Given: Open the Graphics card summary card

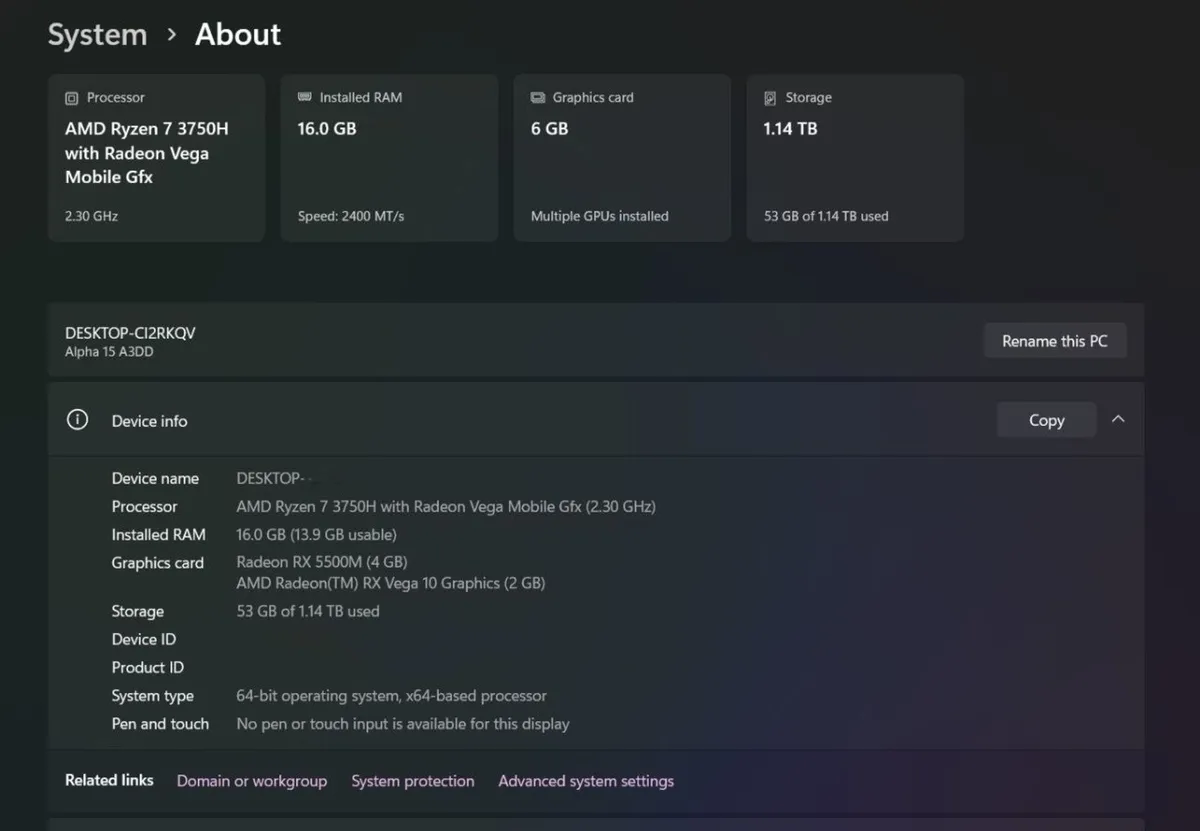Looking at the screenshot, I should (x=622, y=157).
